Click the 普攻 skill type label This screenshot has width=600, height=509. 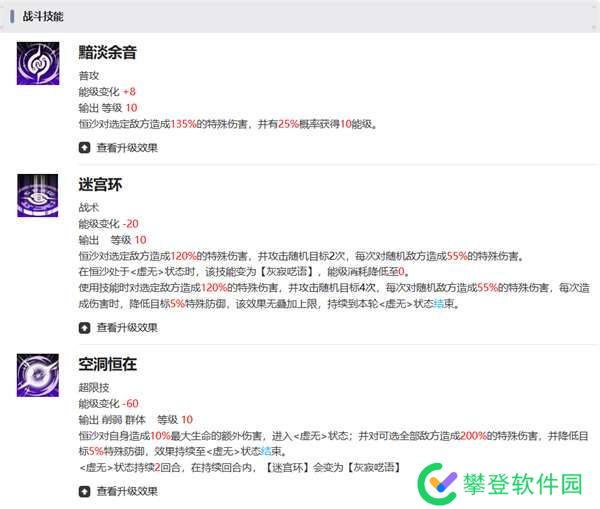(x=89, y=75)
